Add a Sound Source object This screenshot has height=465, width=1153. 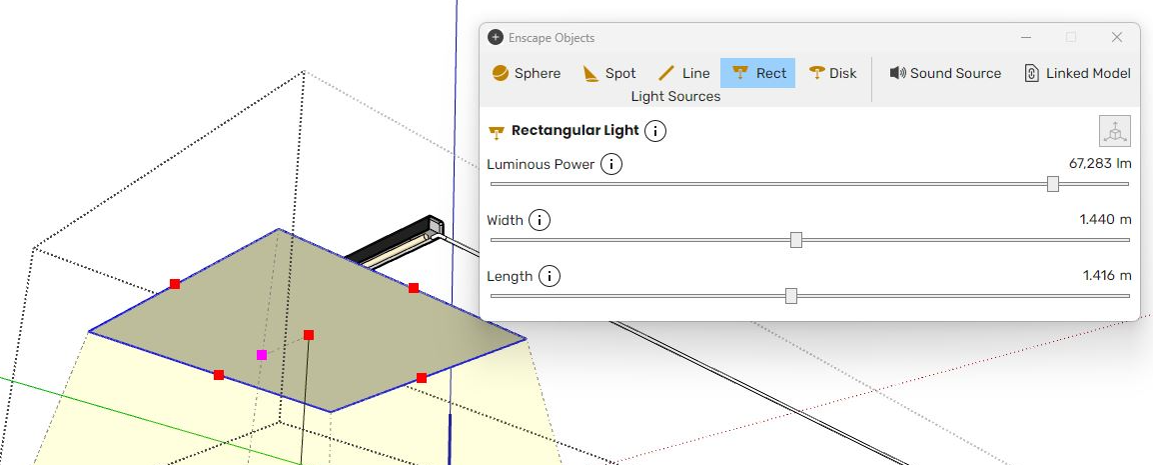click(944, 73)
